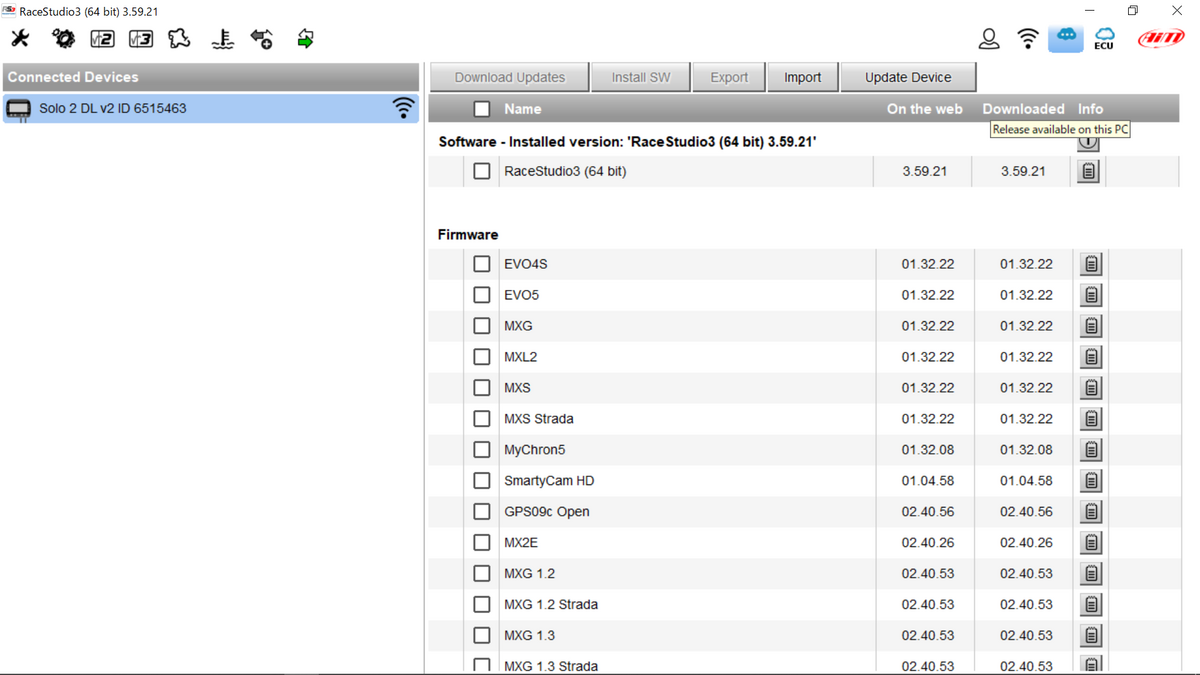Open the user profile icon
The width and height of the screenshot is (1200, 675).
click(989, 38)
